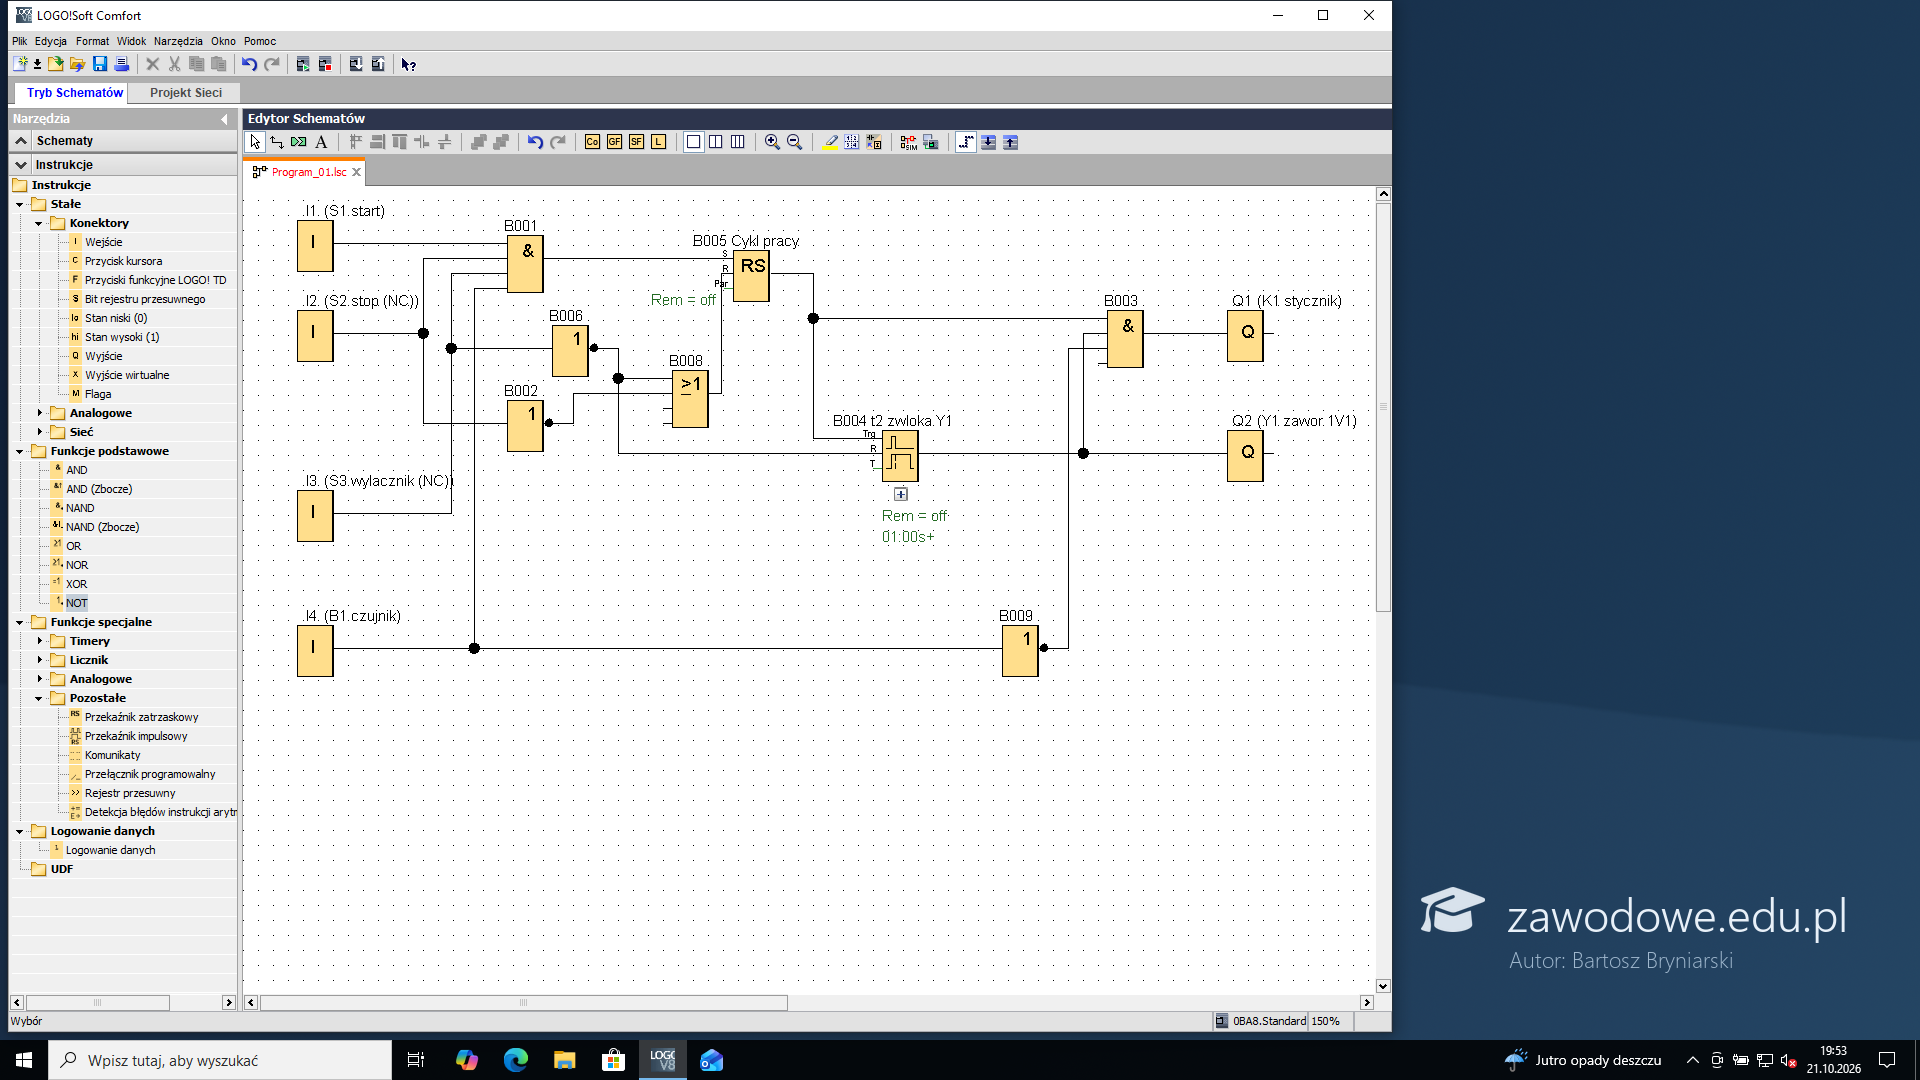The height and width of the screenshot is (1080, 1920).
Task: Select the connect wires tool
Action: pyautogui.click(x=277, y=142)
